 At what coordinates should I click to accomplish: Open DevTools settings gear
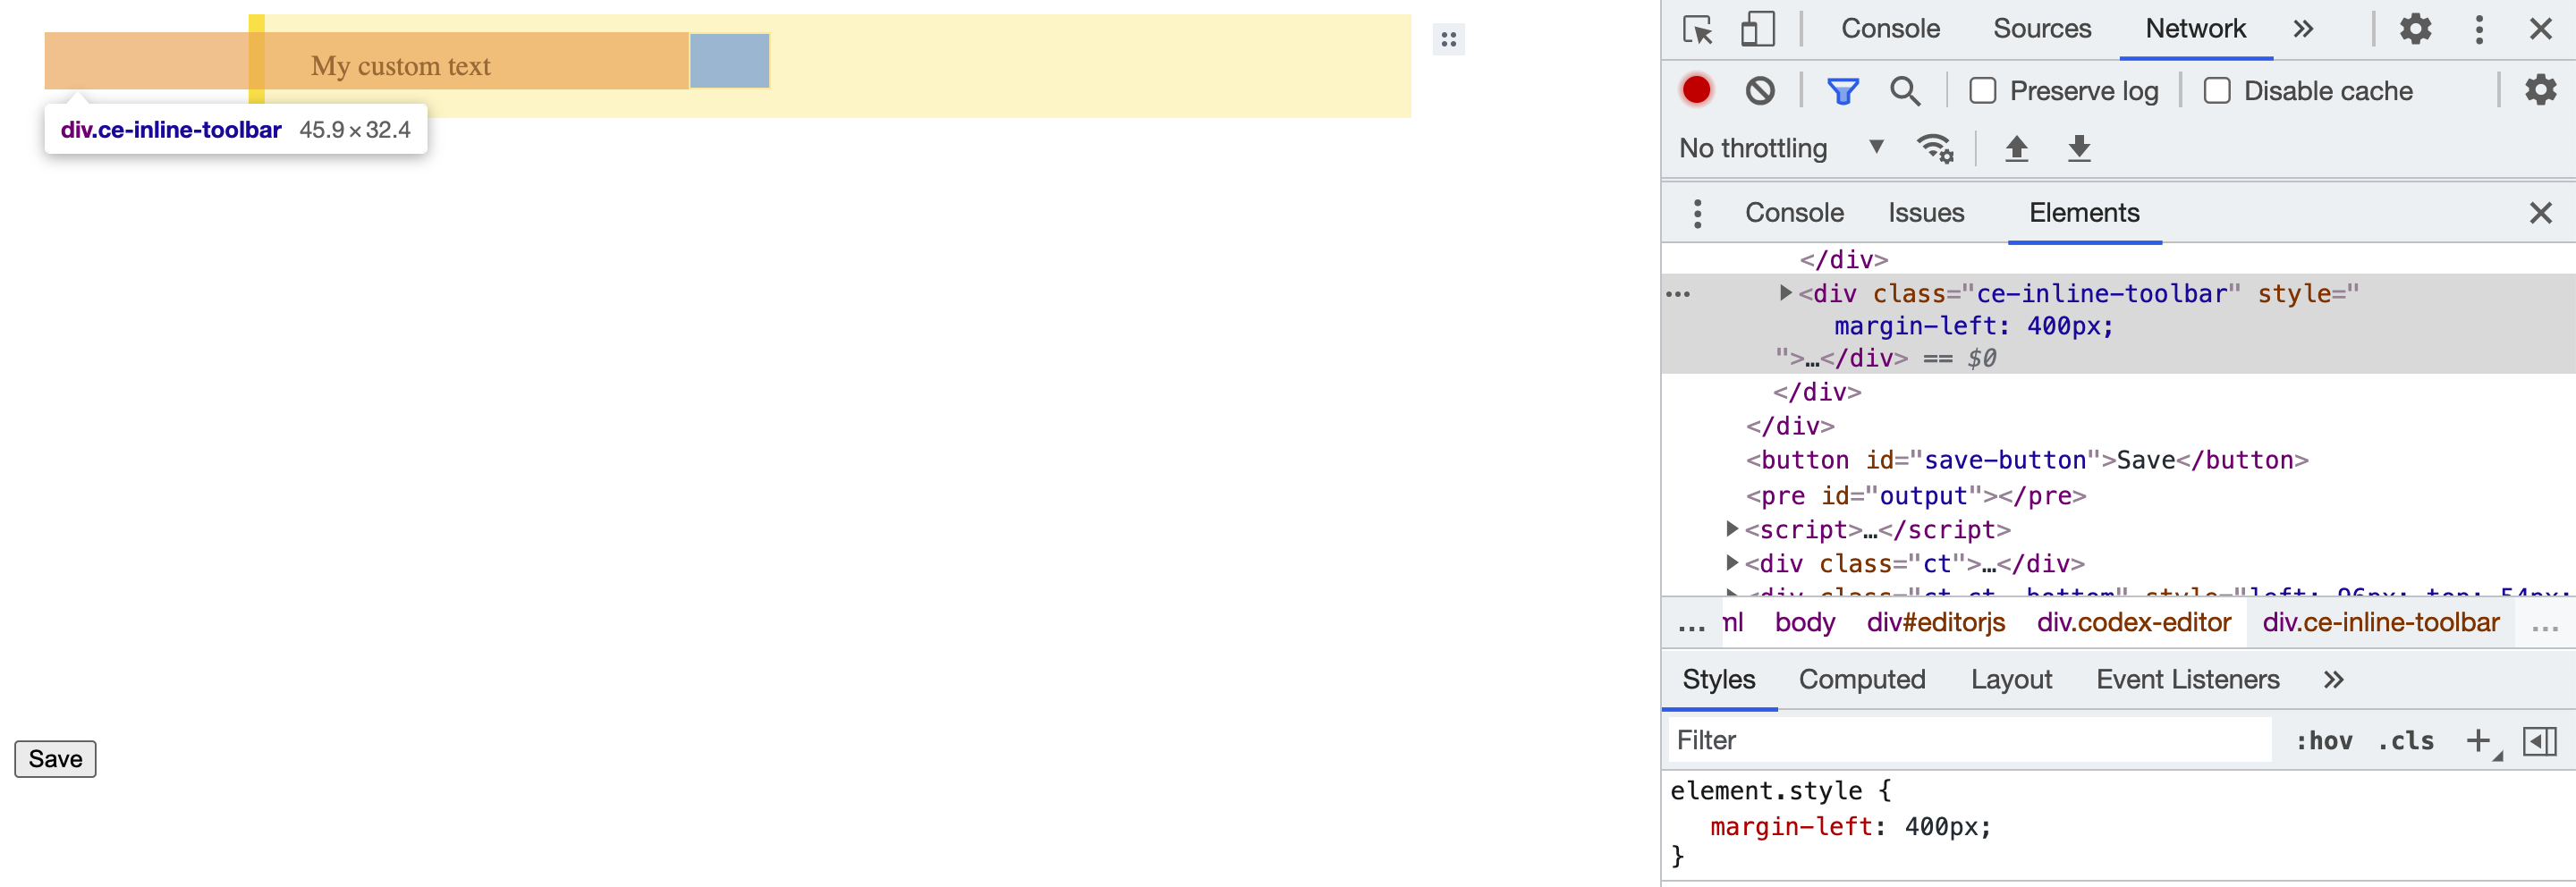pyautogui.click(x=2415, y=29)
